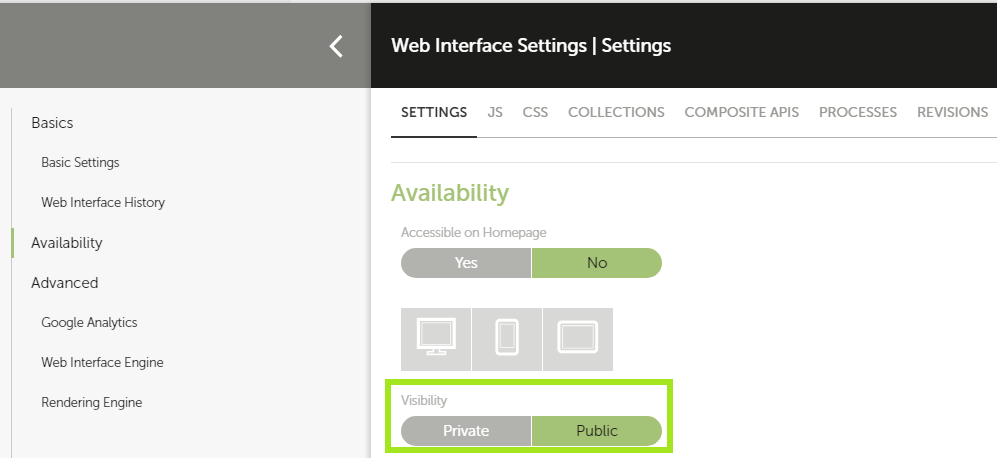Set Accessible on Homepage to Yes

(466, 263)
